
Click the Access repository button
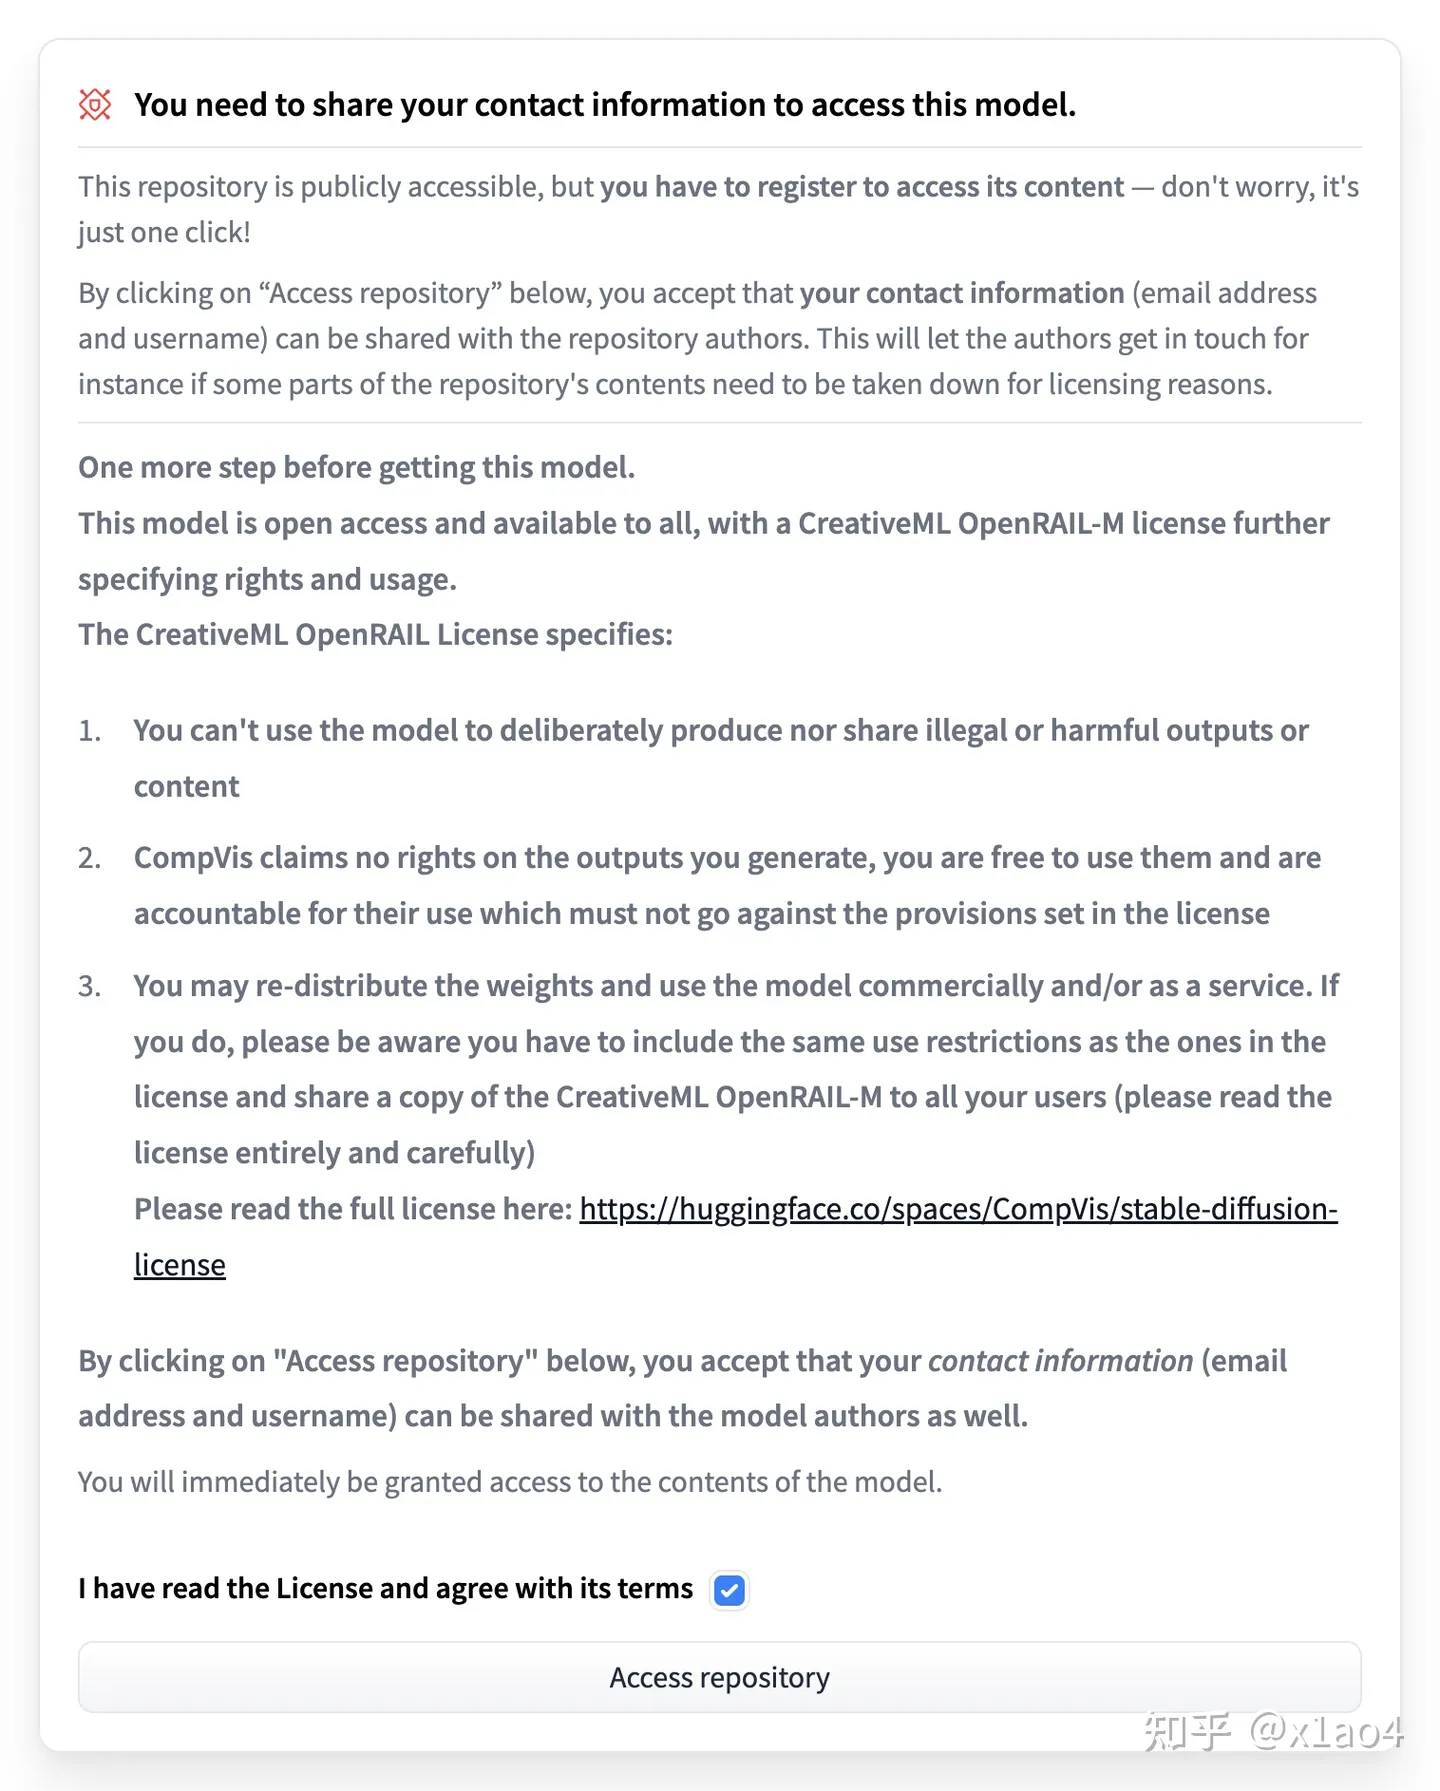720,1677
